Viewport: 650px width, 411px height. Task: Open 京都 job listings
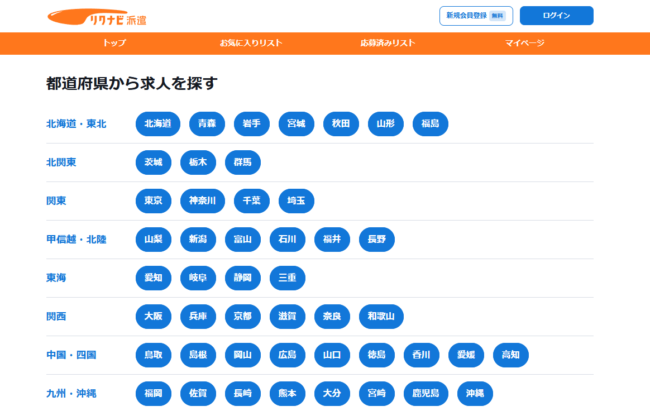pos(243,316)
